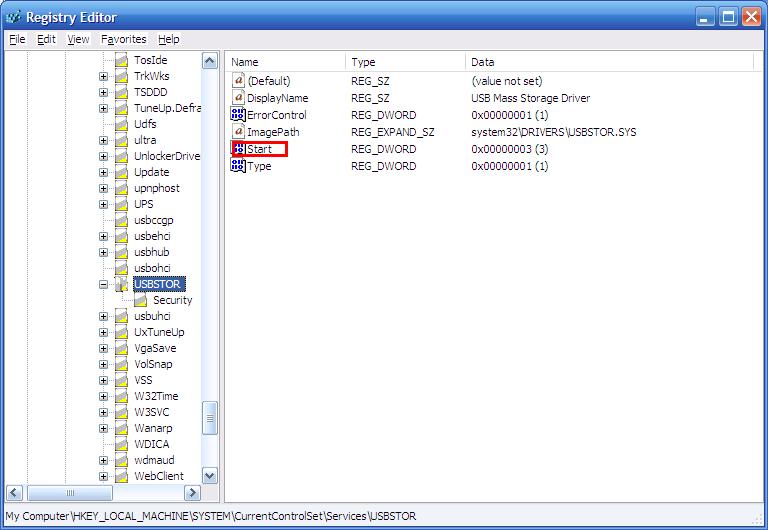This screenshot has width=768, height=530.
Task: Click the usbohci folder icon
Action: tap(121, 268)
